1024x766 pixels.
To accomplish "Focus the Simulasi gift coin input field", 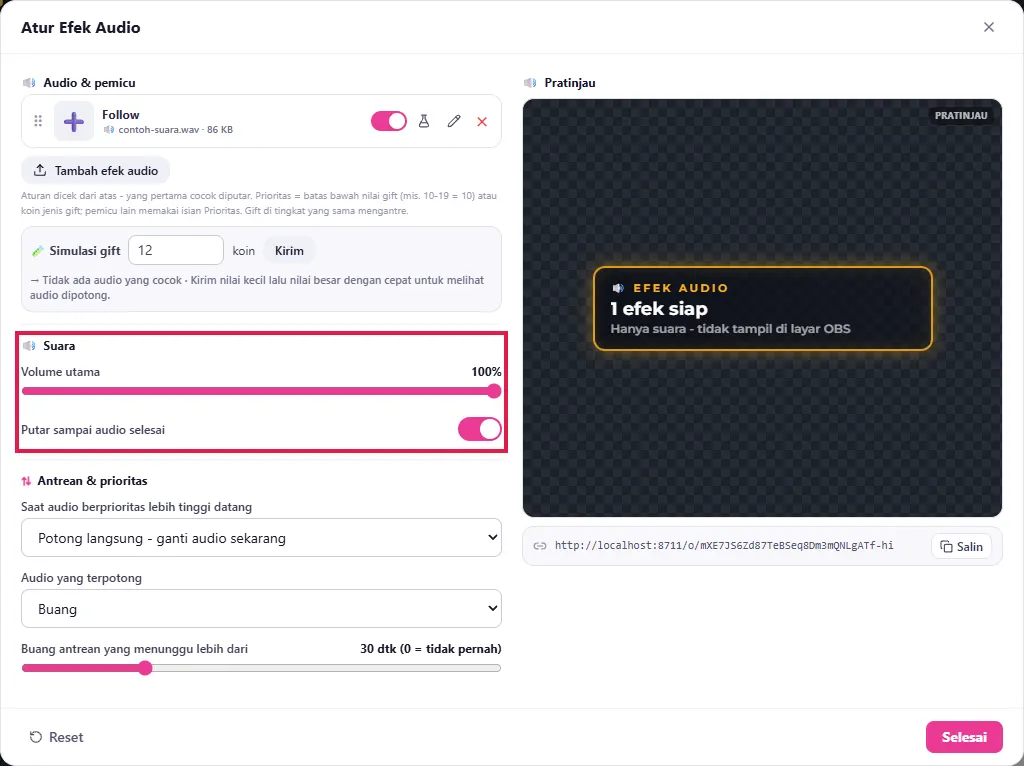I will tap(176, 250).
